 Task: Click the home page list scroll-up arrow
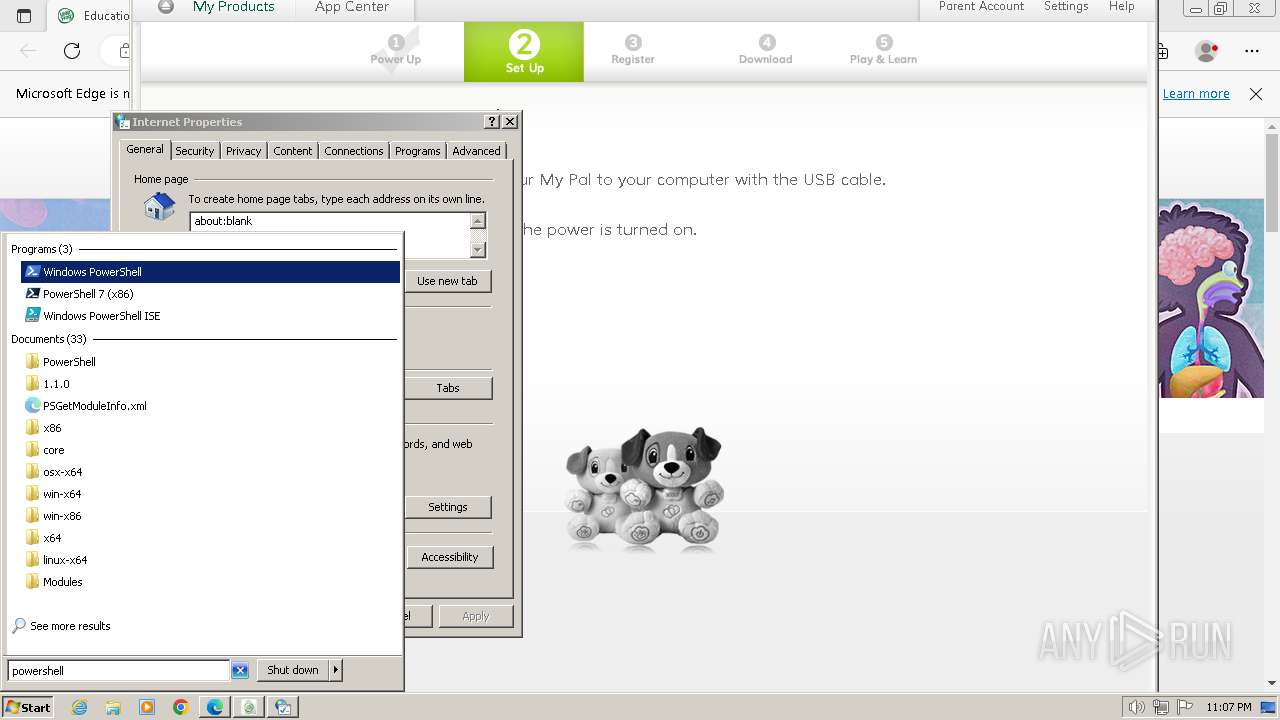tap(478, 221)
